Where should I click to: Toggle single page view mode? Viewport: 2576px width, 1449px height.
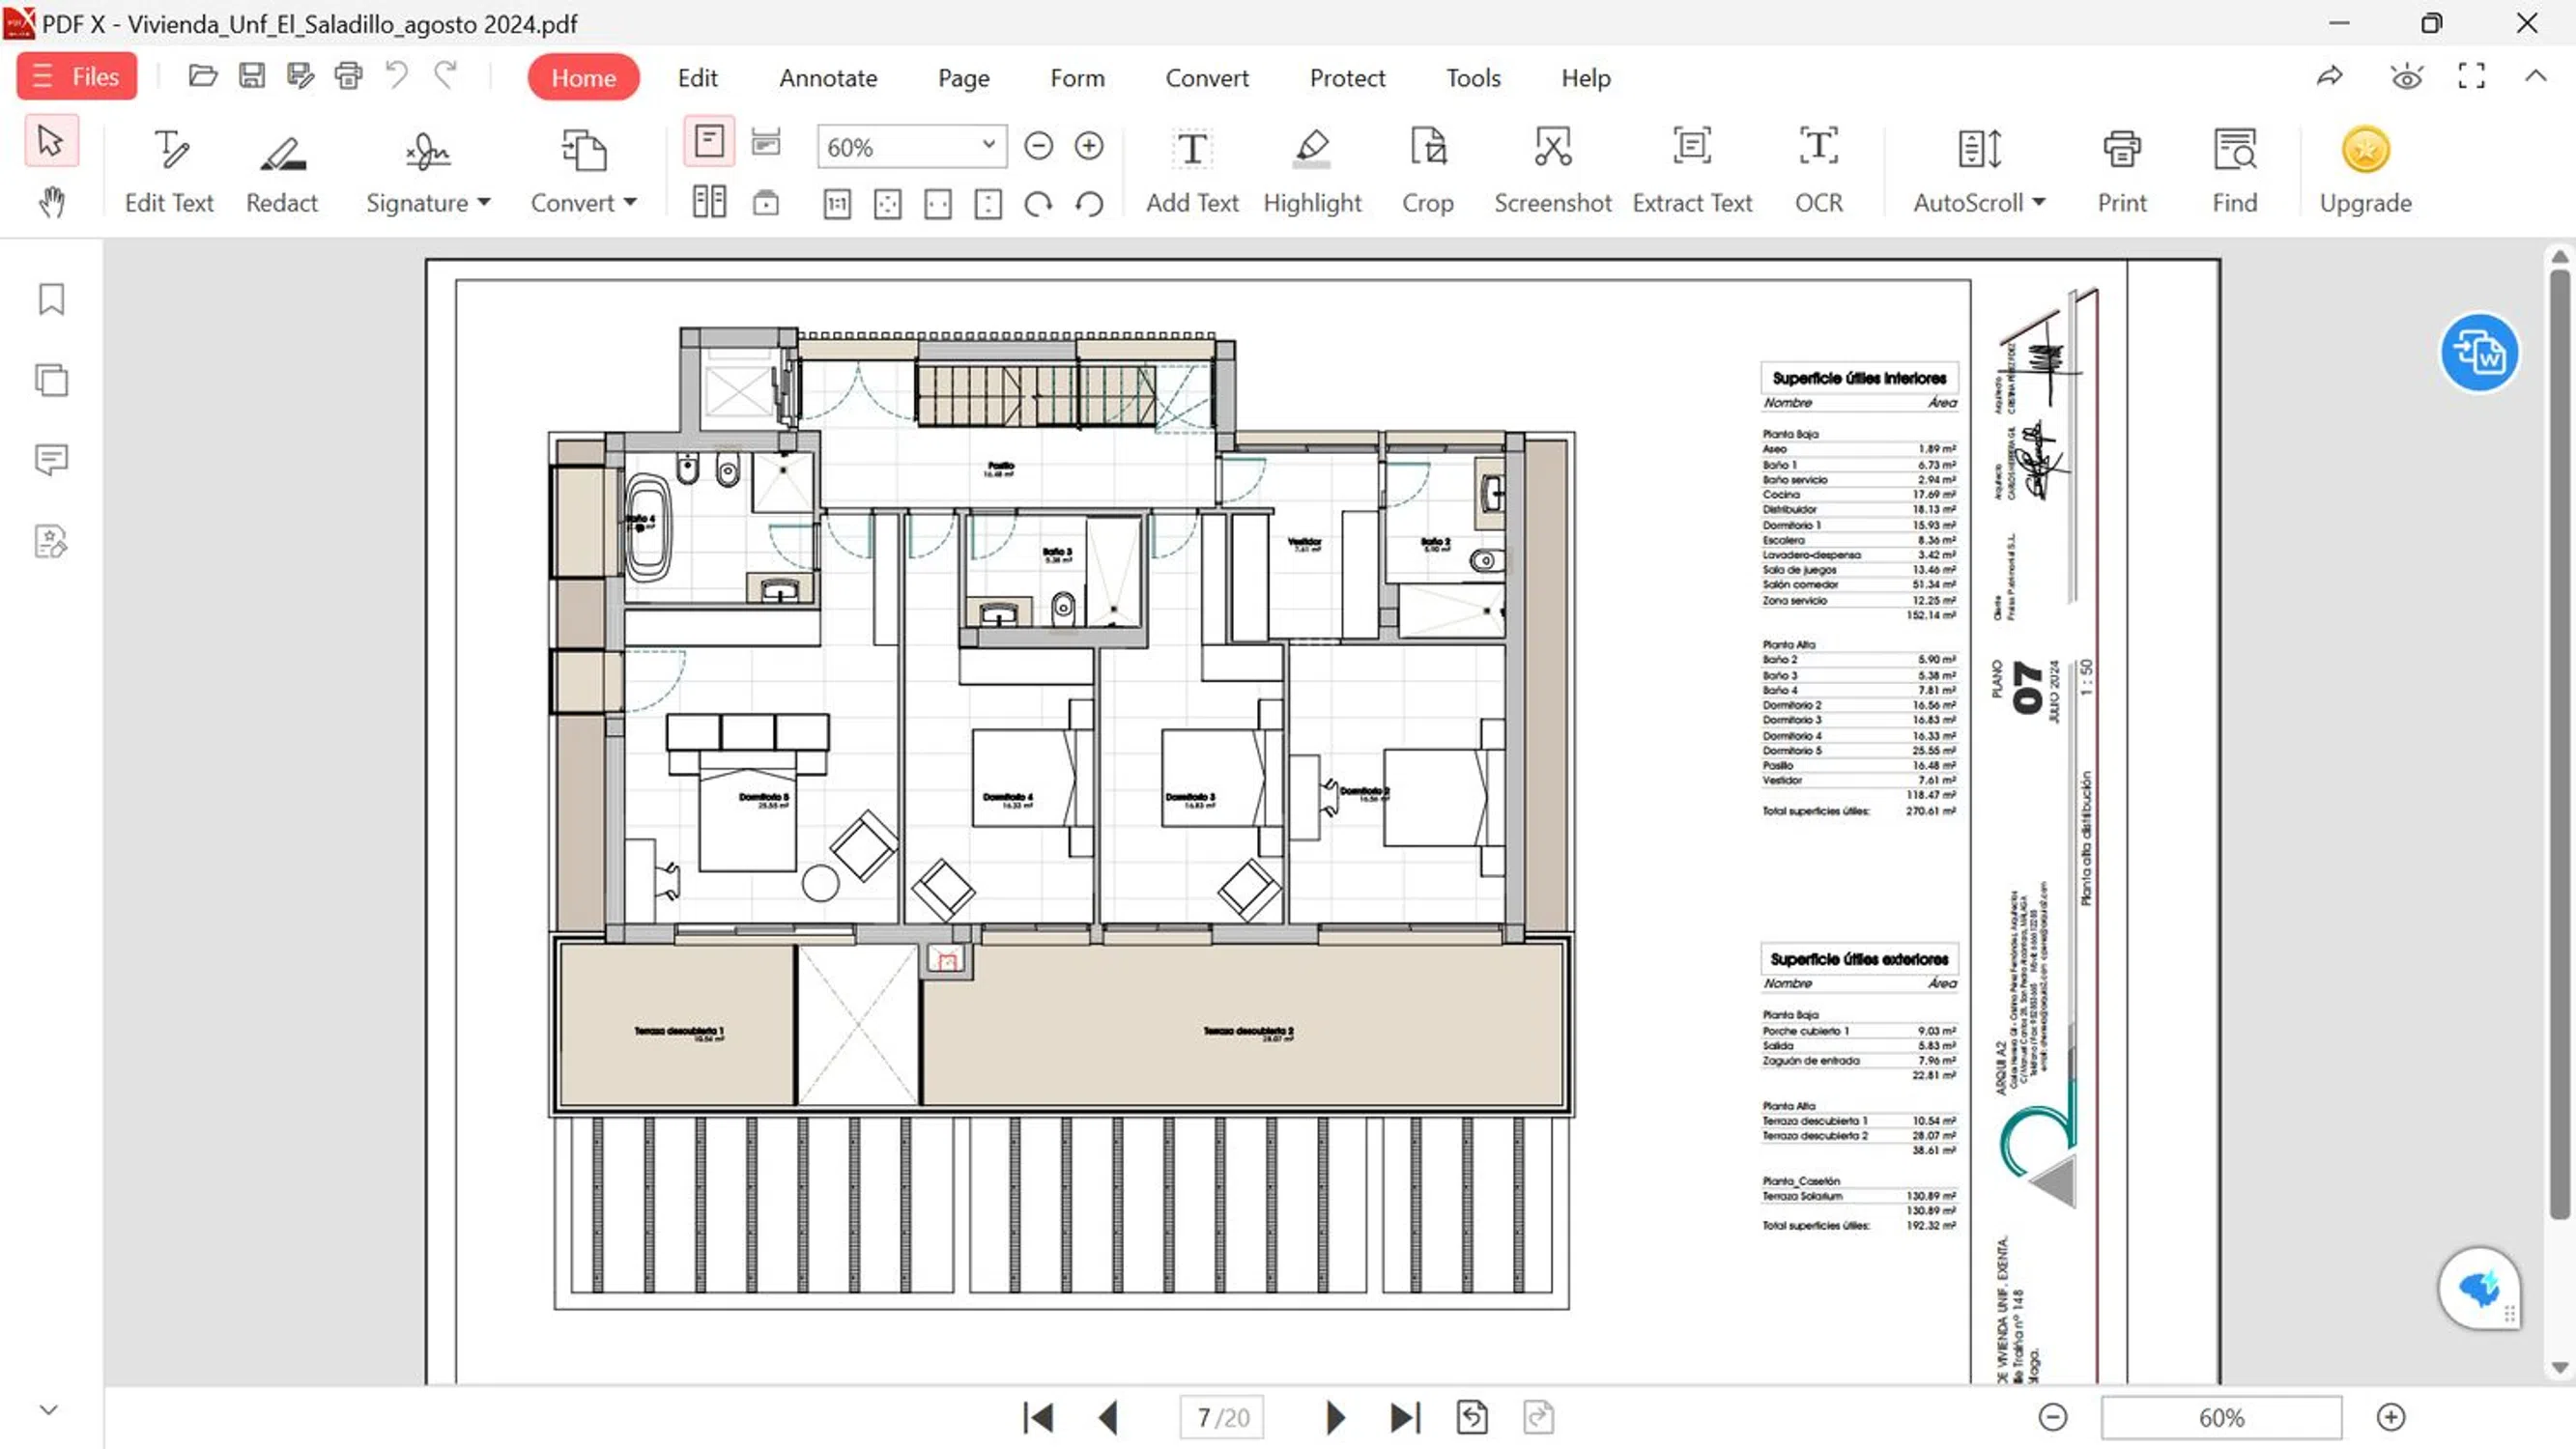[709, 141]
